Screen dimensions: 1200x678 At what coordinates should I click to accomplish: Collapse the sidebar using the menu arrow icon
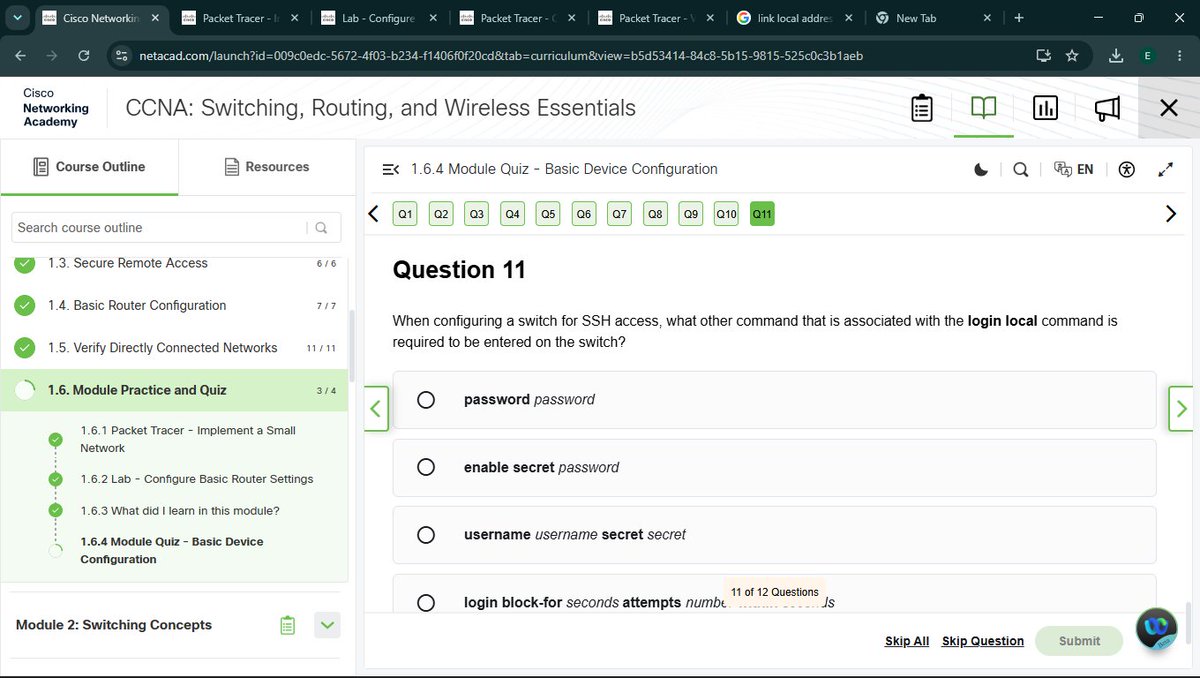pos(391,170)
